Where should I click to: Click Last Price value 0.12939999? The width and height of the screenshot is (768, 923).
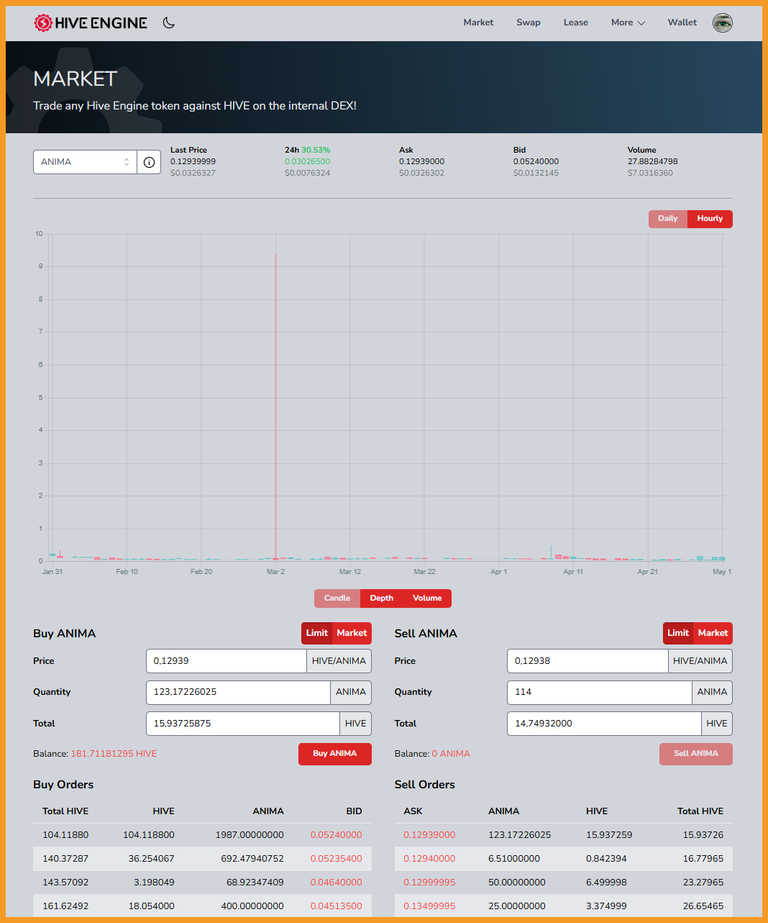click(193, 161)
